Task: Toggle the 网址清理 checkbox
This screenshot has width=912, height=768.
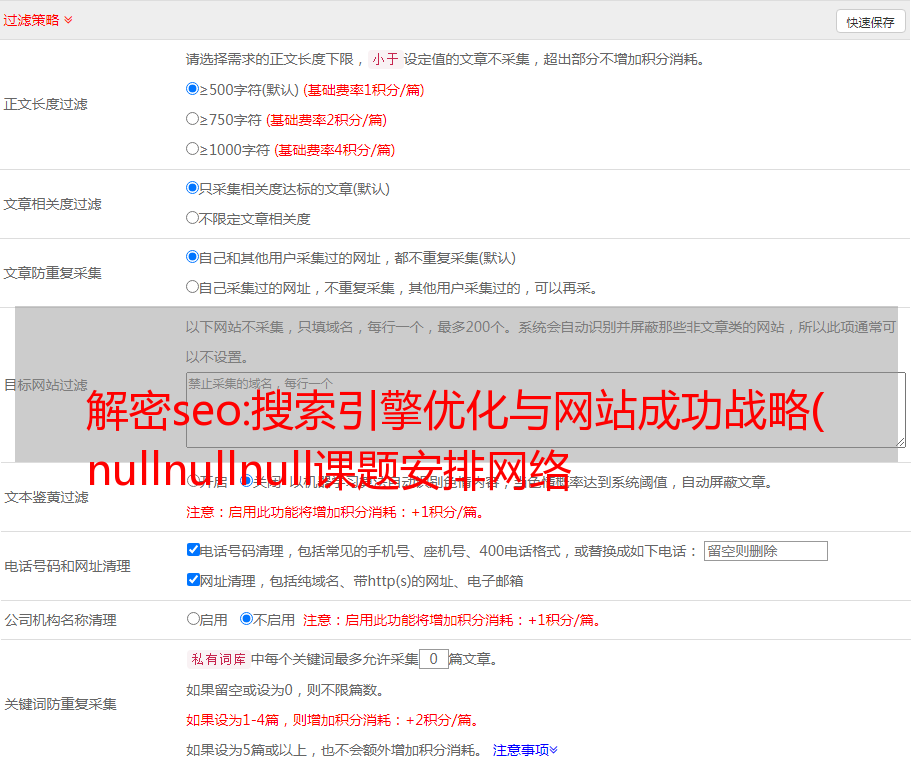Action: click(193, 580)
